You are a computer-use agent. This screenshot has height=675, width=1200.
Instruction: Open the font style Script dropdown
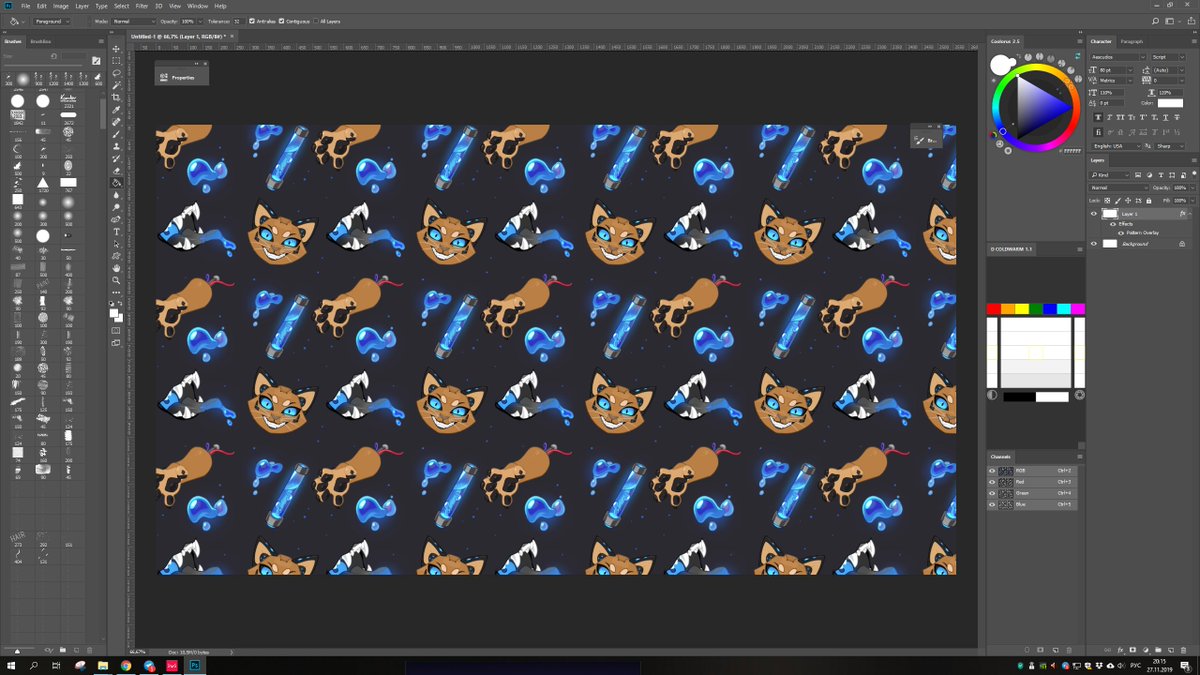point(1171,57)
